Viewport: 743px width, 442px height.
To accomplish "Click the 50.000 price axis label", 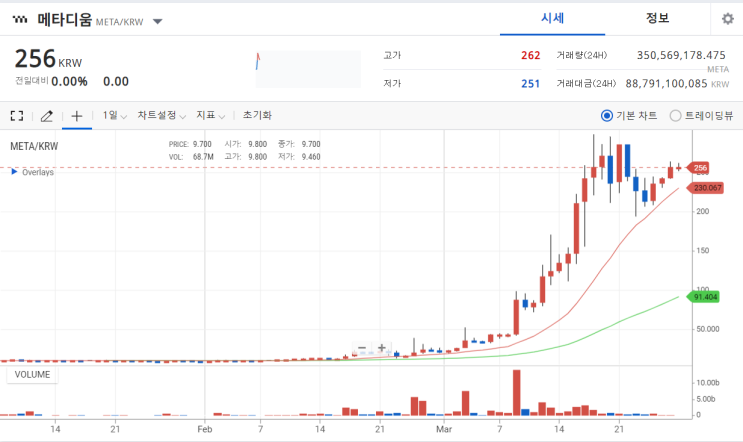I will (708, 329).
